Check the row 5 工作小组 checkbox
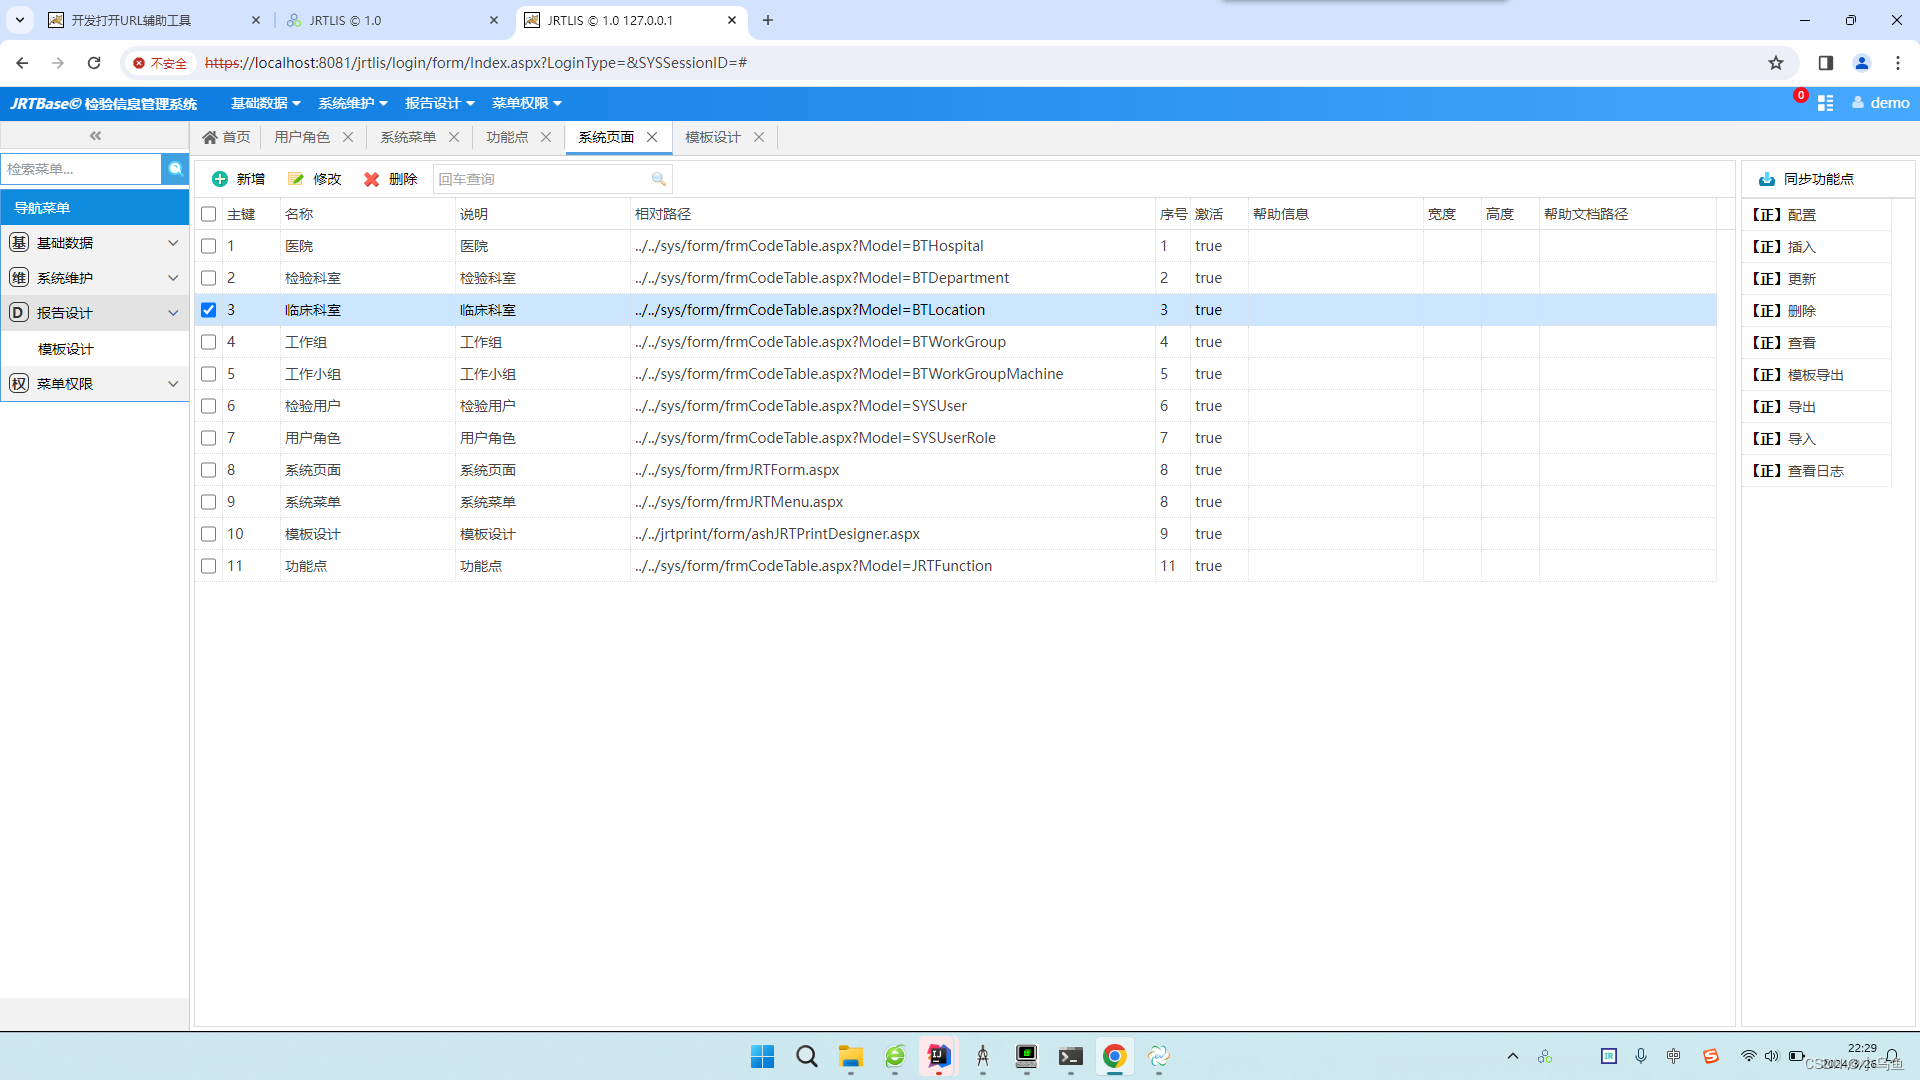This screenshot has height=1080, width=1920. click(208, 374)
